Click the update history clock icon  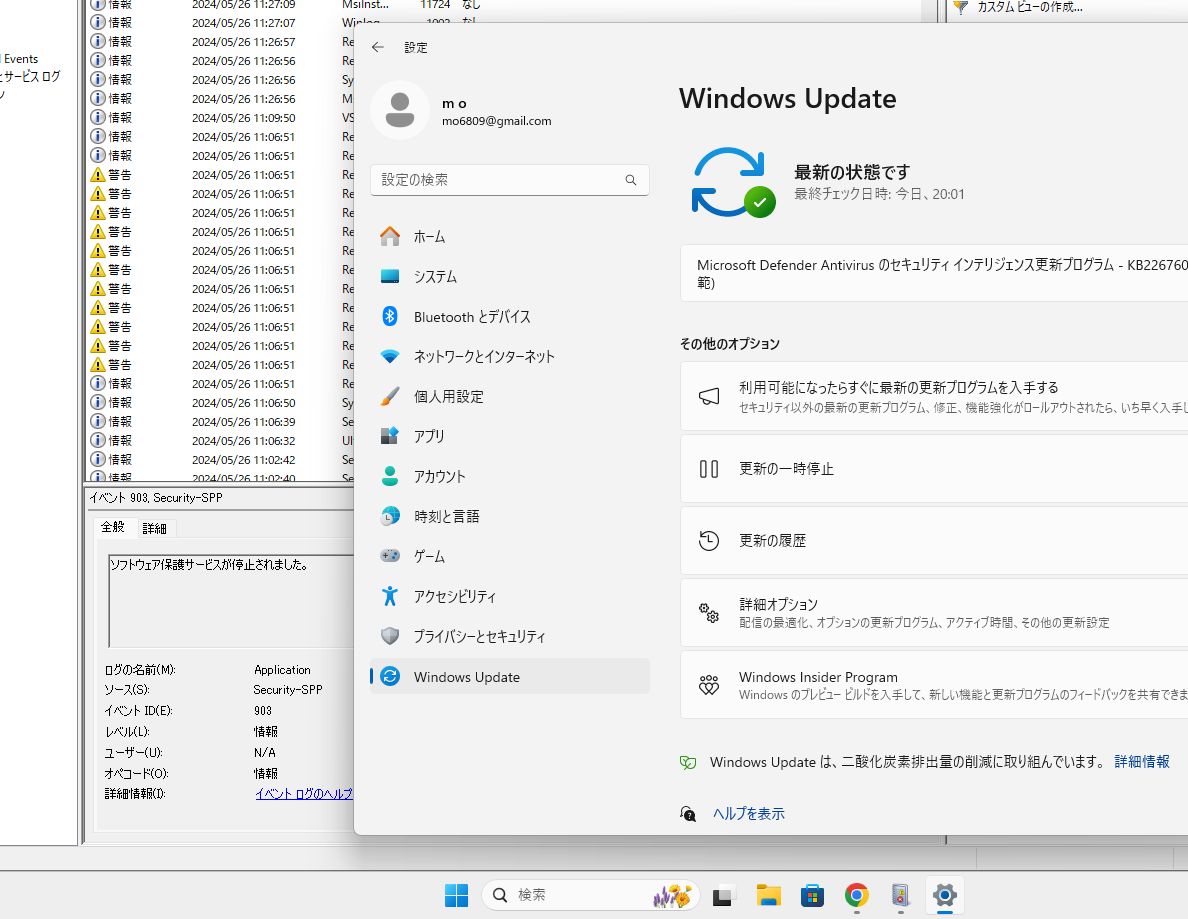pos(709,540)
